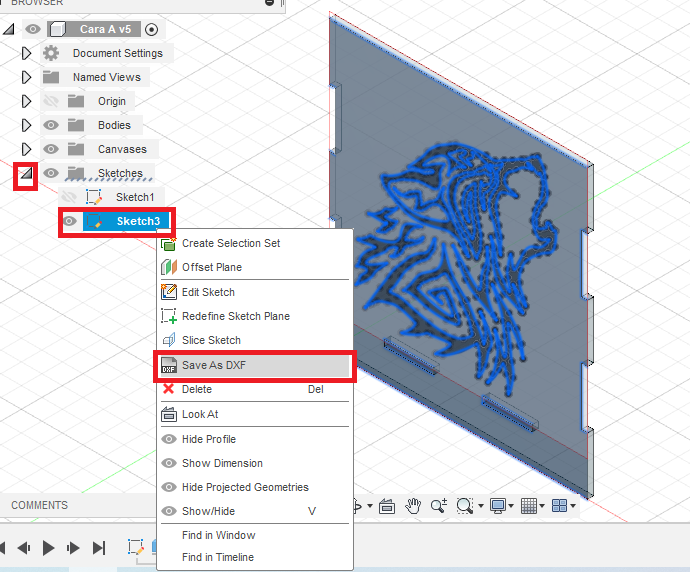
Task: Collapse the Sketches folder
Action: click(26, 173)
